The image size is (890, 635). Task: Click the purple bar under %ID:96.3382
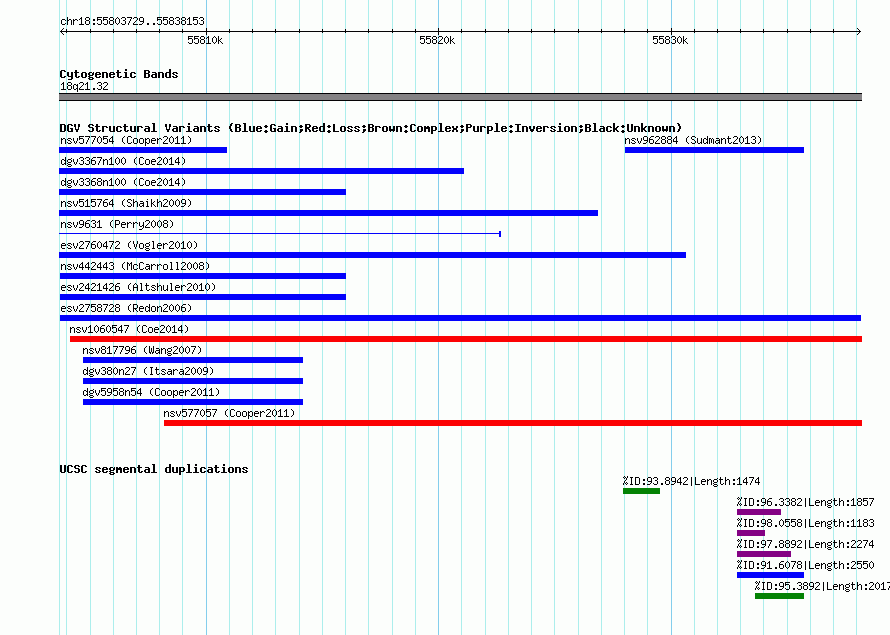[x=759, y=512]
